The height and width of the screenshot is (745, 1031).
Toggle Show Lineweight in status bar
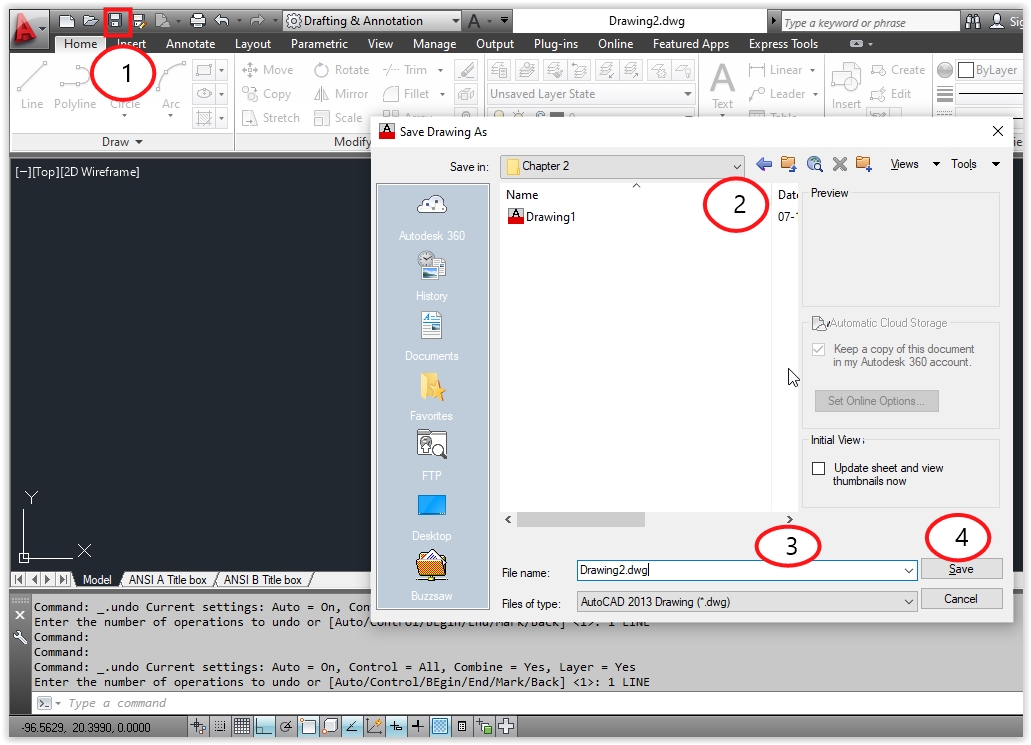point(418,727)
